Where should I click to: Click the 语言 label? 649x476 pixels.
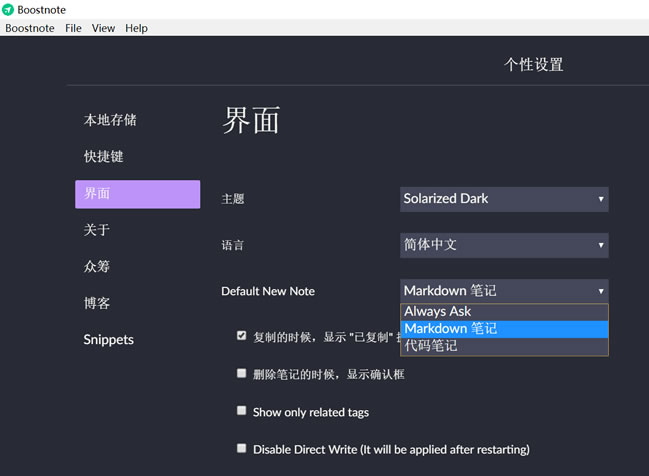[233, 245]
